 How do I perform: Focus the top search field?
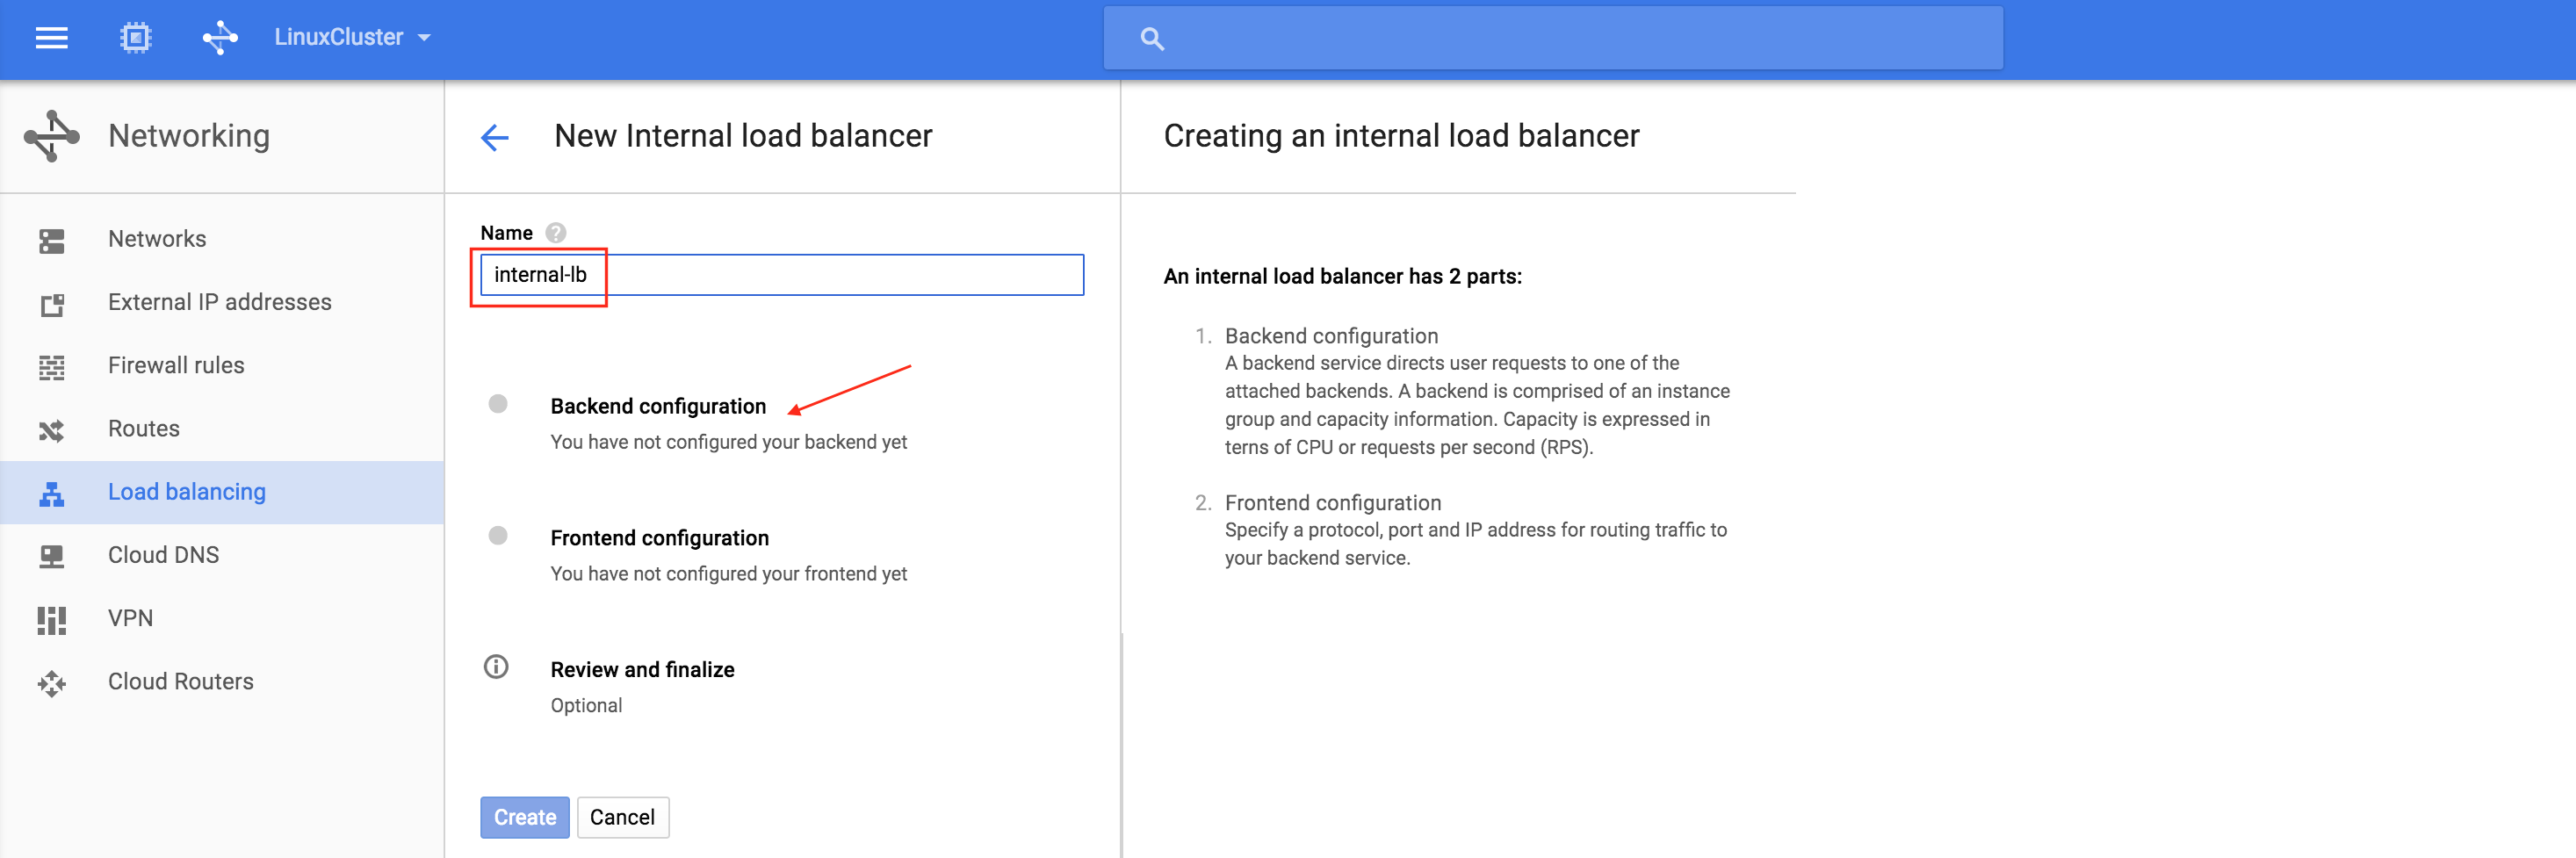click(x=1552, y=39)
